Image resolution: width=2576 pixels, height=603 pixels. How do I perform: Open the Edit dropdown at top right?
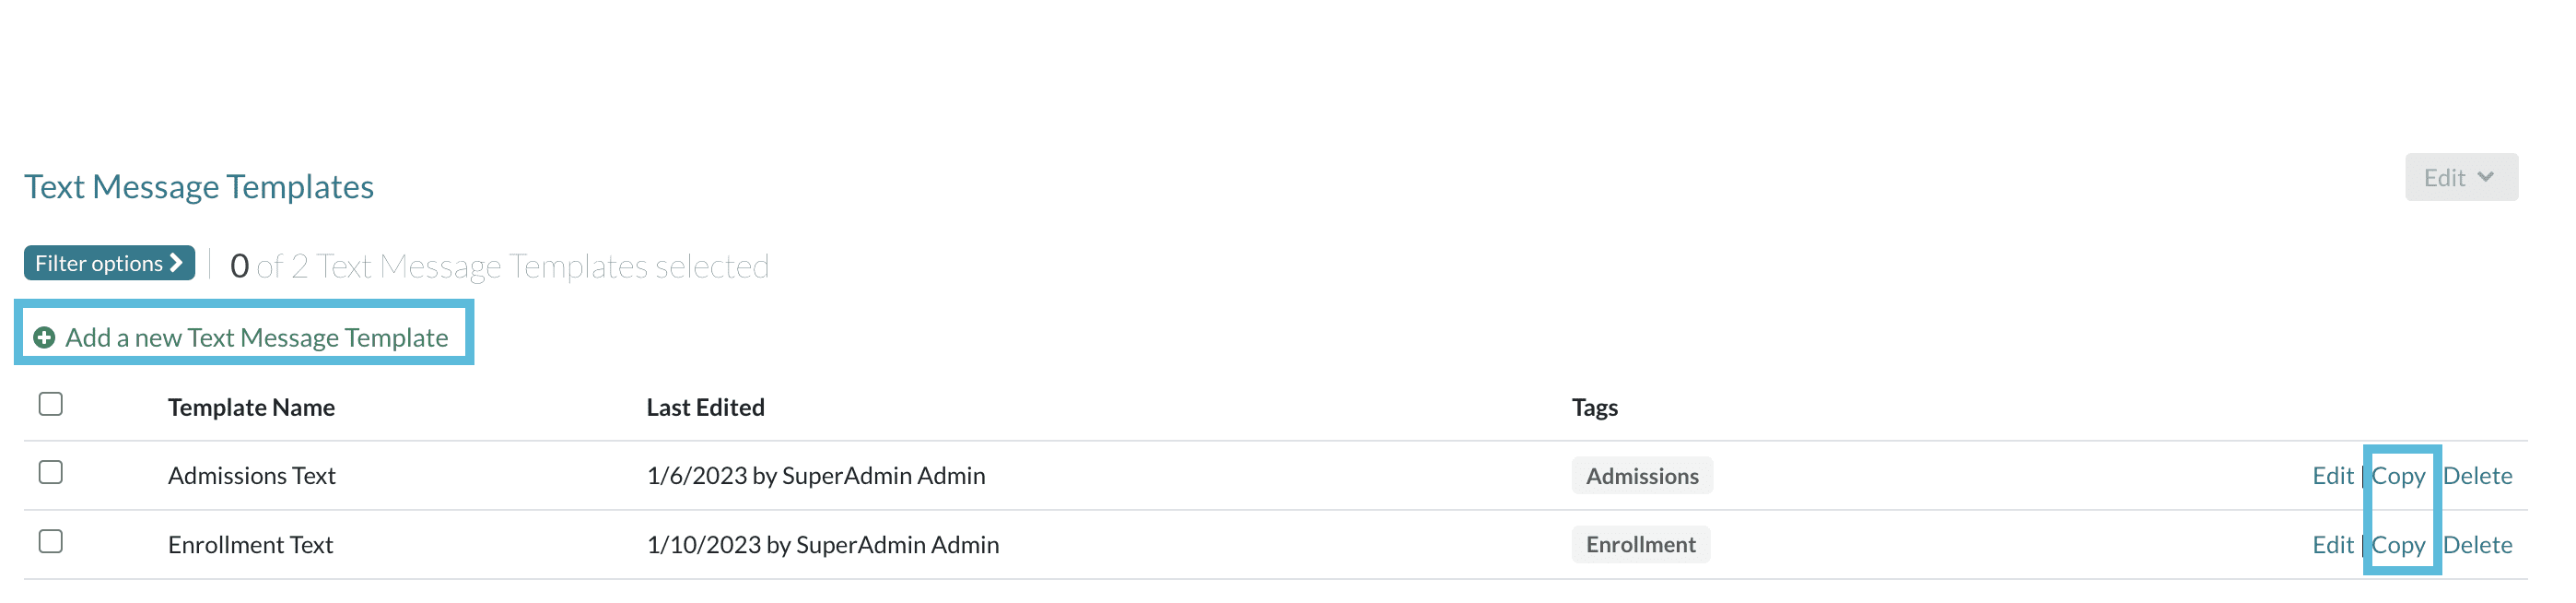point(2460,178)
